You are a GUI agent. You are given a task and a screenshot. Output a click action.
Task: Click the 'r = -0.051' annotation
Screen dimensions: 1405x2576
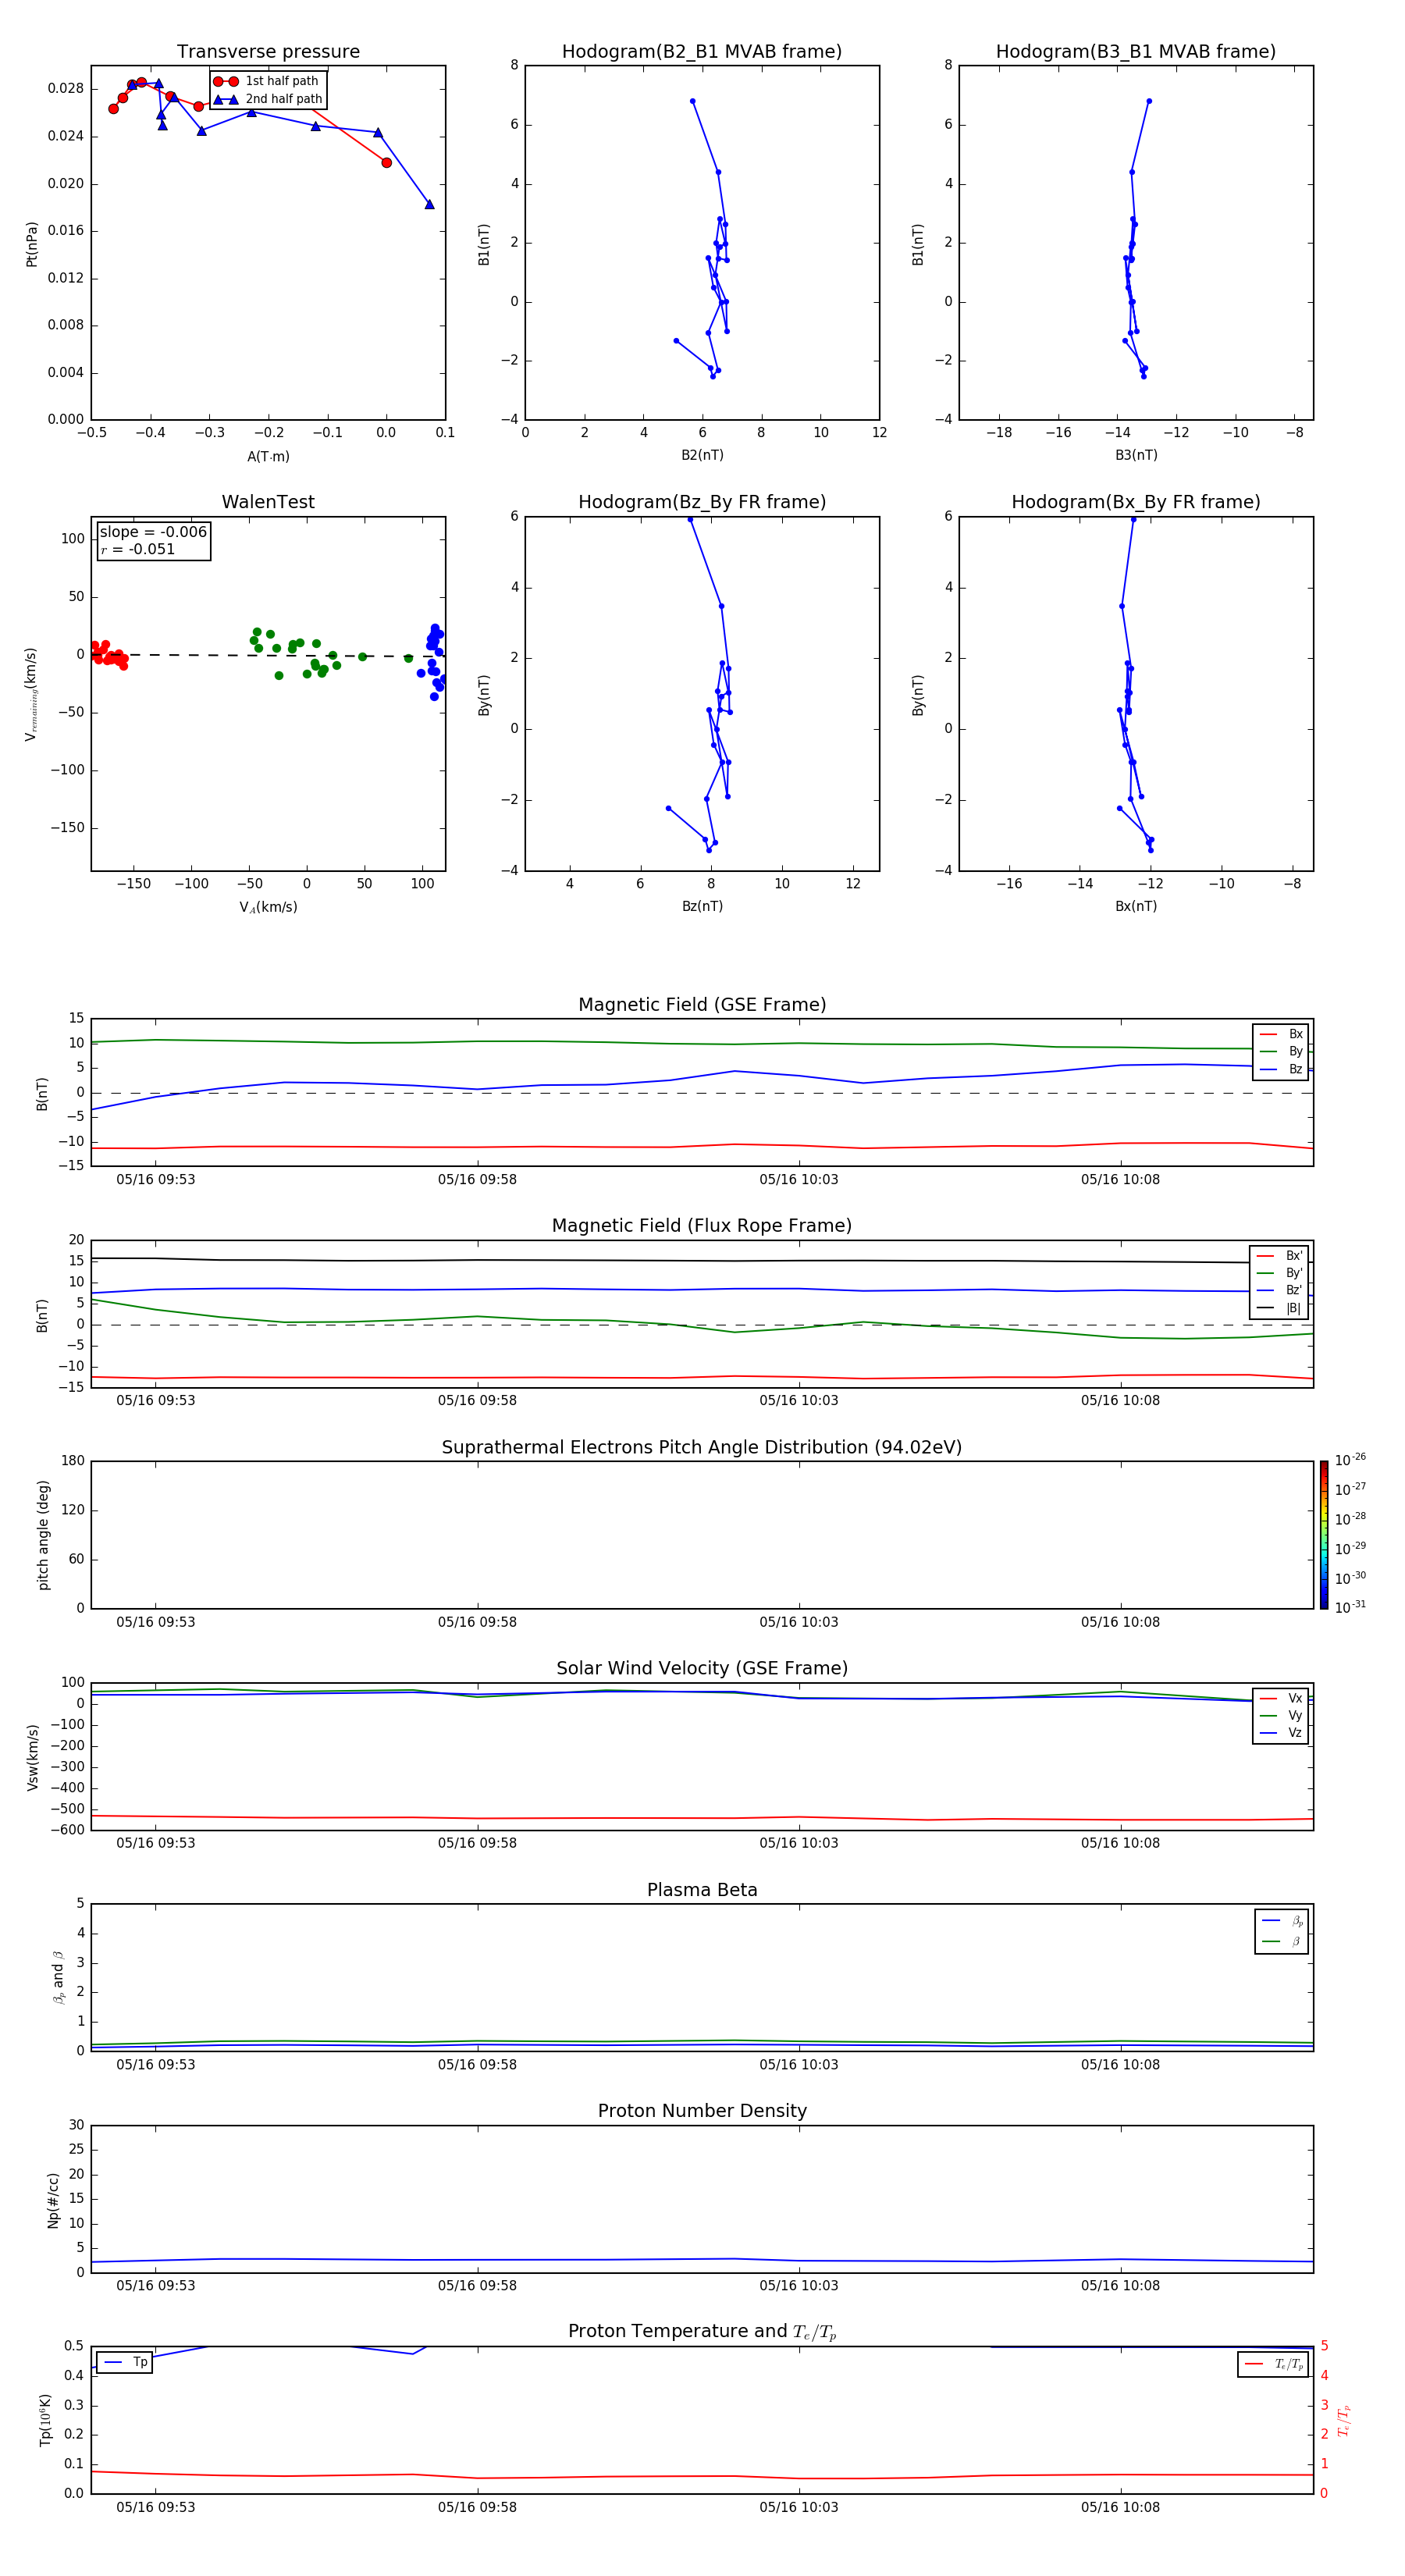[x=138, y=549]
